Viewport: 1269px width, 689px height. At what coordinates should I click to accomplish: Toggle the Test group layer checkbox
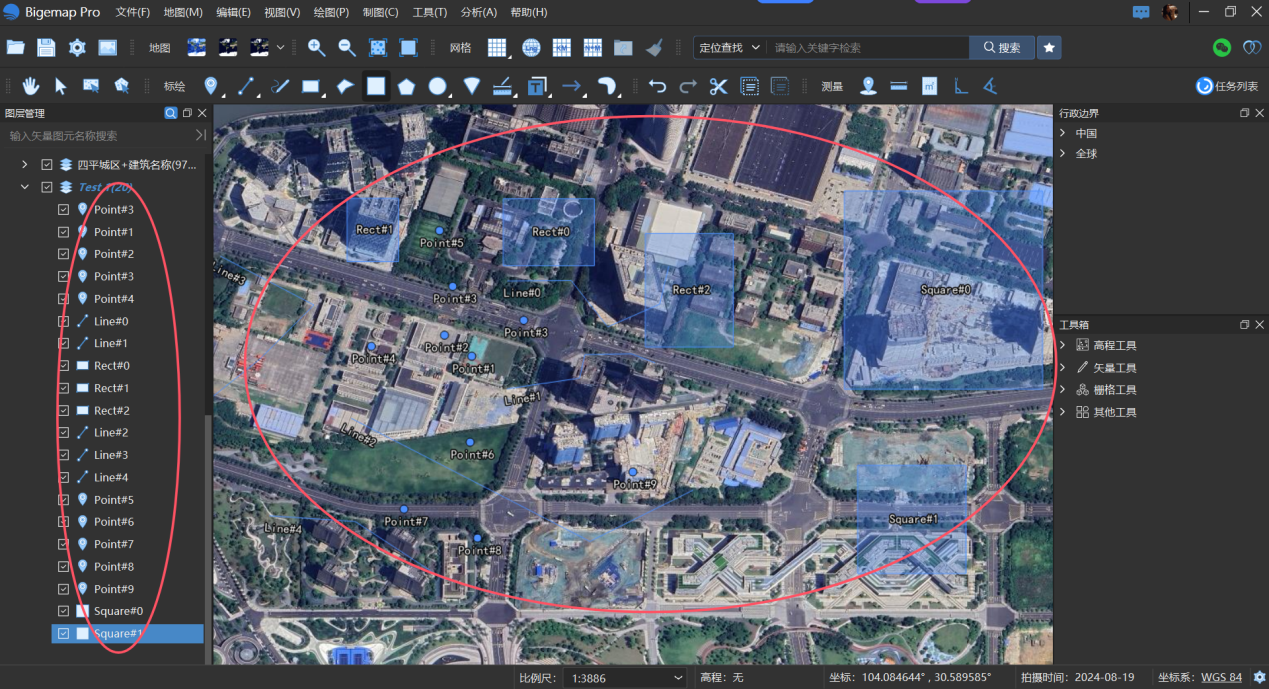[x=46, y=187]
